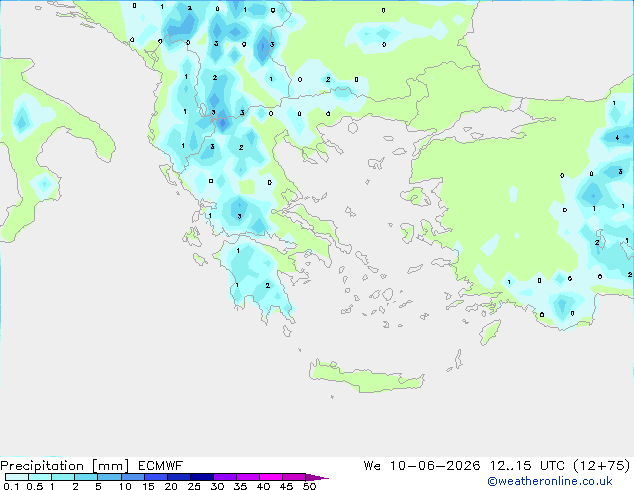Click the 15 legend scale label

148,486
